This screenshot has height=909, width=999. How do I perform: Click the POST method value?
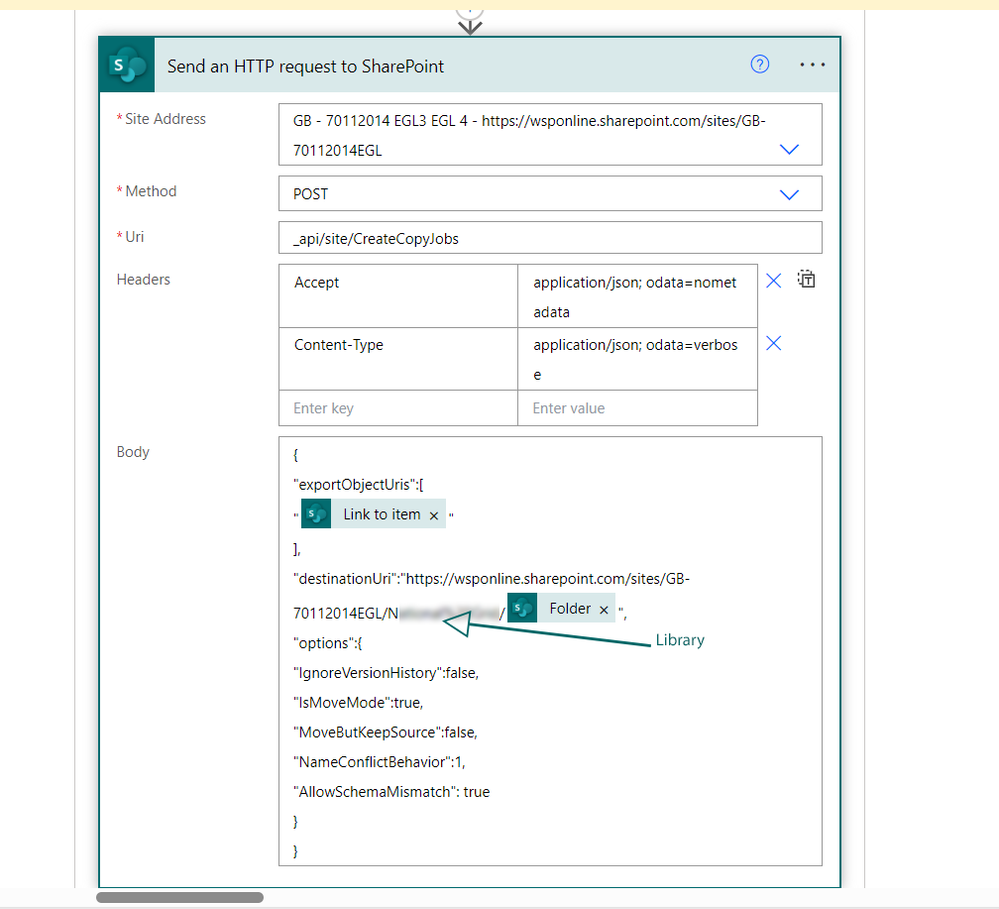(310, 194)
